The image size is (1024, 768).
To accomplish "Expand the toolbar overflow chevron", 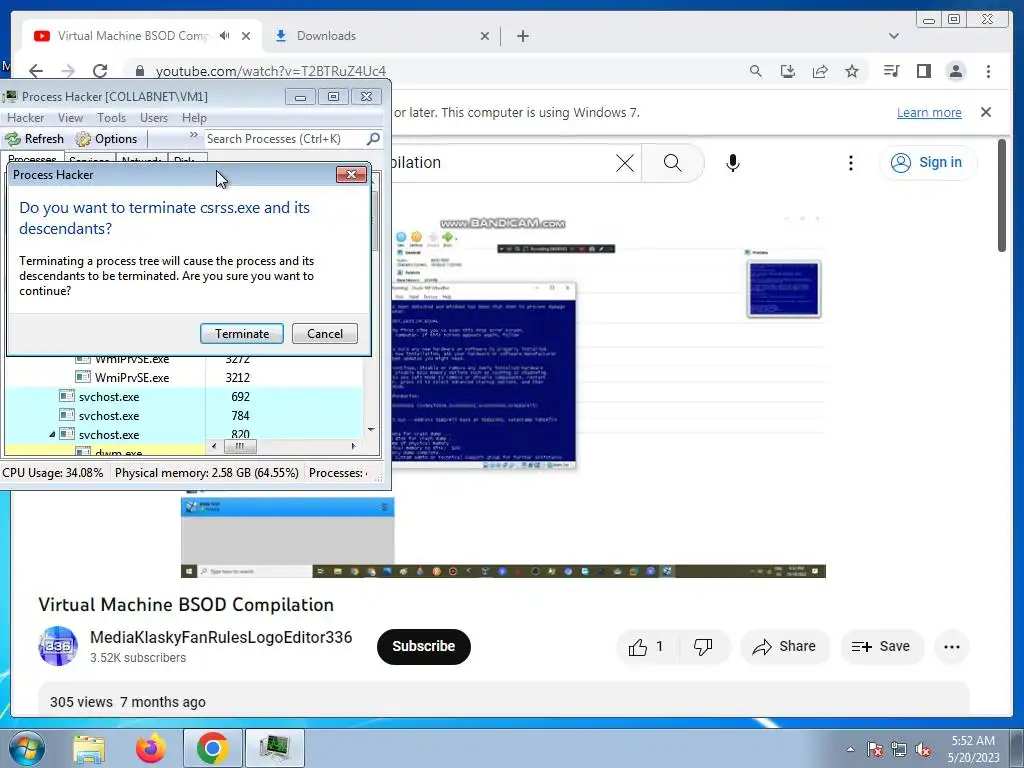I will click(193, 135).
